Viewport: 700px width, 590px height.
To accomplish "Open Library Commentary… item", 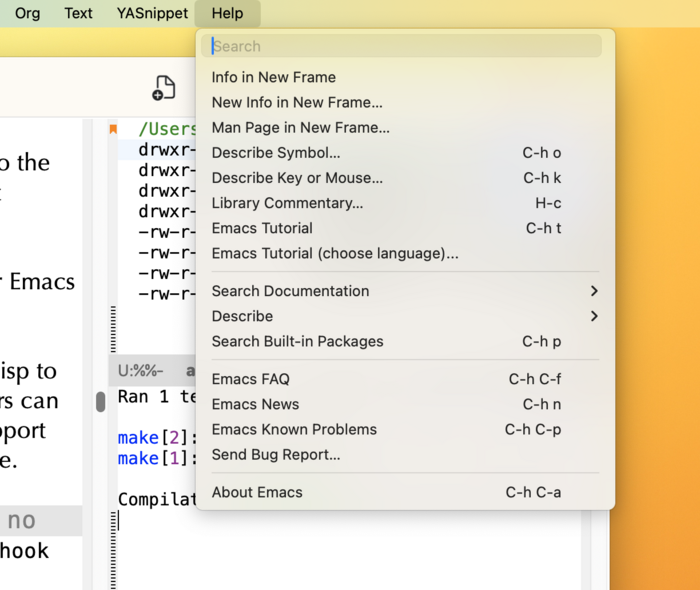I will coord(405,203).
